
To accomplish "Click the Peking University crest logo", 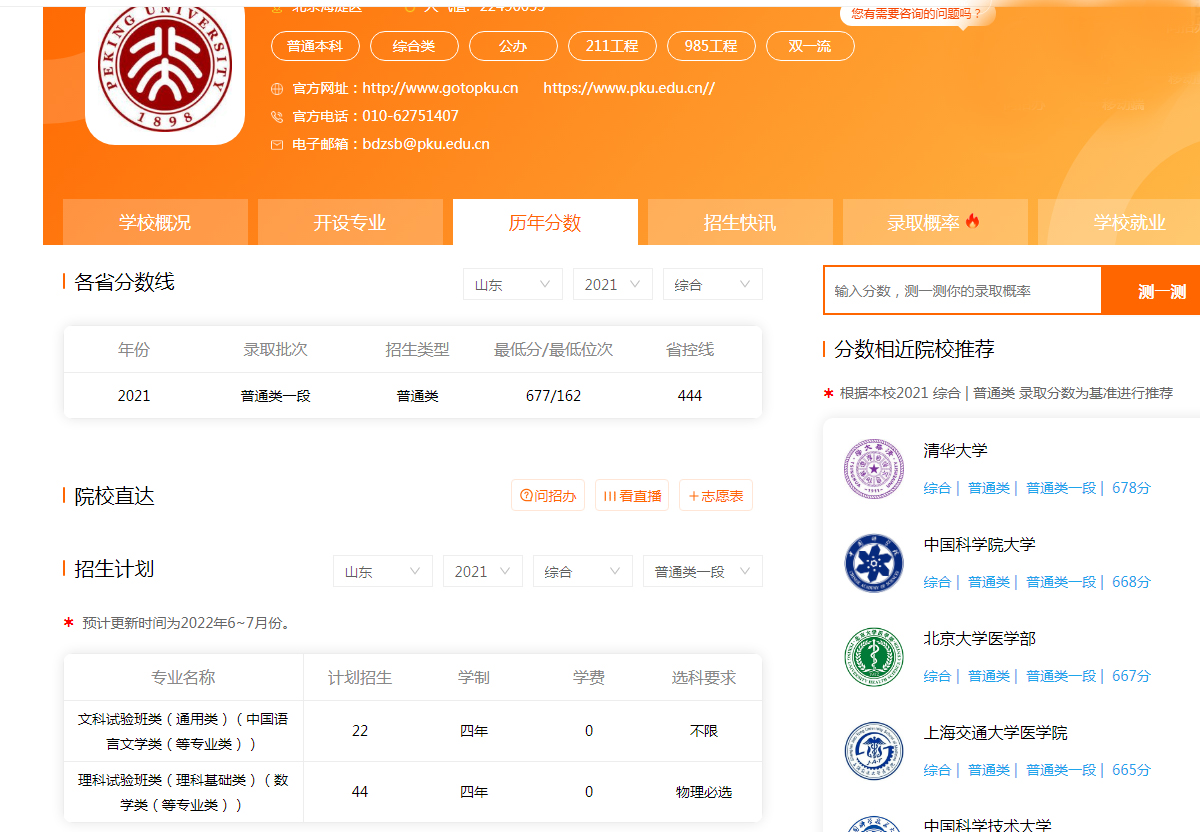I will point(164,68).
